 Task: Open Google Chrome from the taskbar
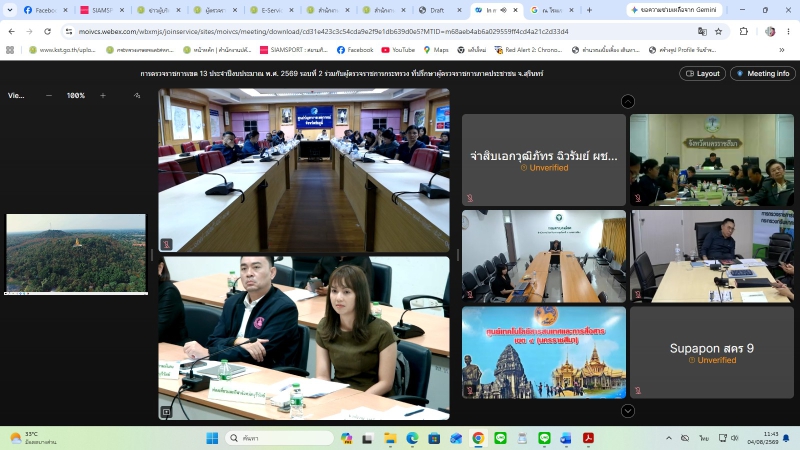(x=478, y=438)
